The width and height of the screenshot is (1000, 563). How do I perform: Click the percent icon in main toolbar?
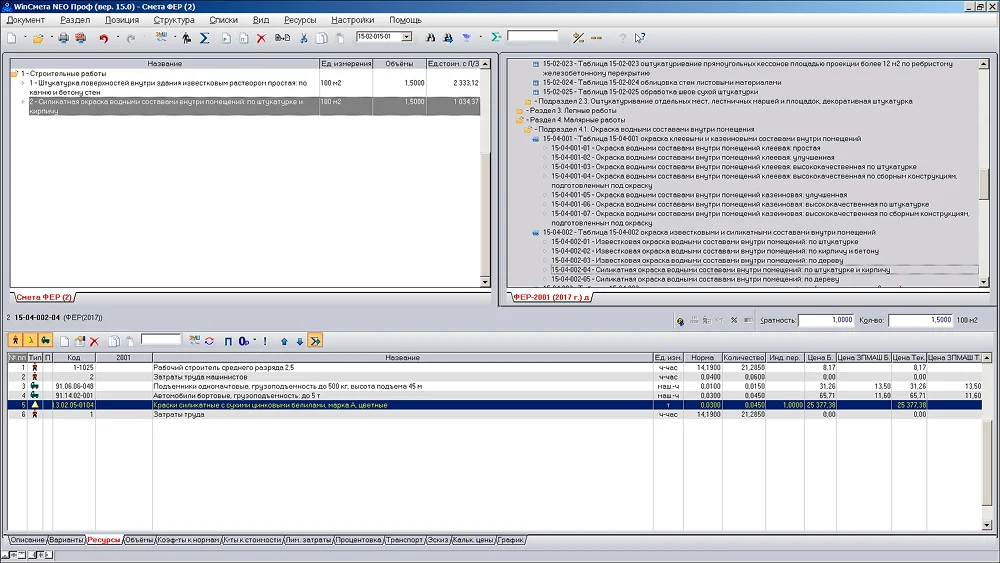[578, 38]
